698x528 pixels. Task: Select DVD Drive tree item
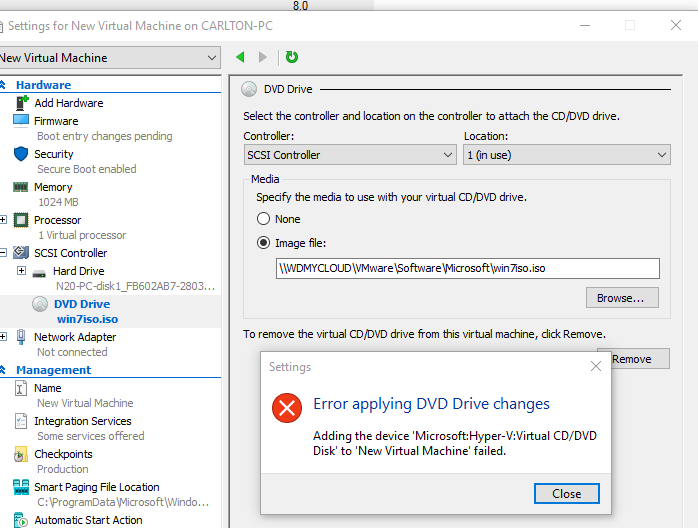pyautogui.click(x=82, y=304)
